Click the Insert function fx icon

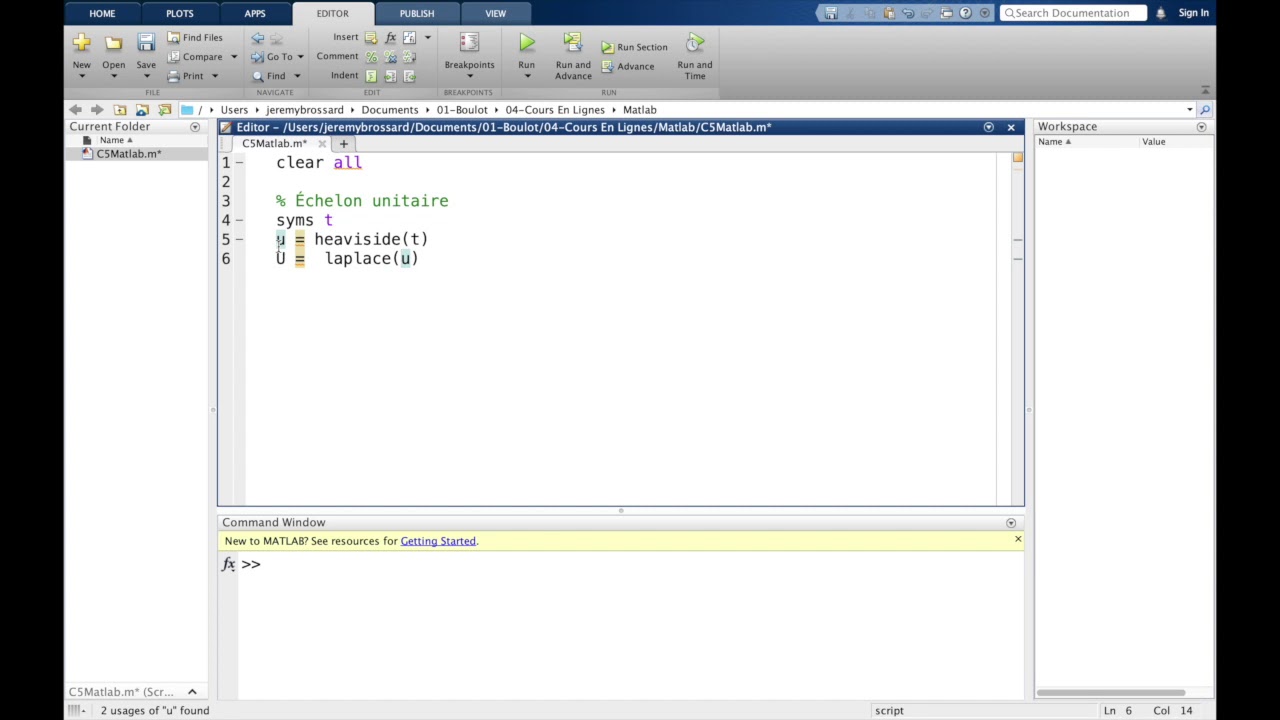[390, 38]
